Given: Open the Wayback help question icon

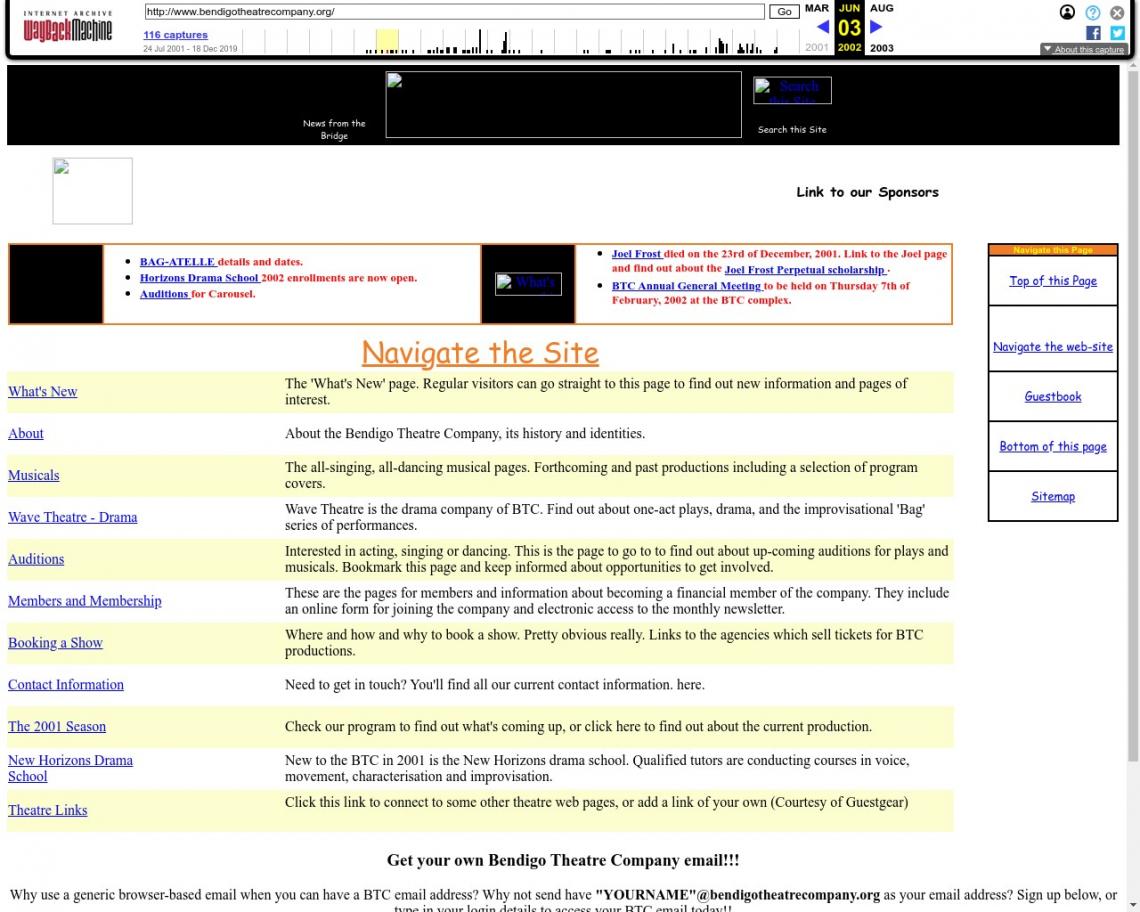Looking at the screenshot, I should pos(1092,12).
